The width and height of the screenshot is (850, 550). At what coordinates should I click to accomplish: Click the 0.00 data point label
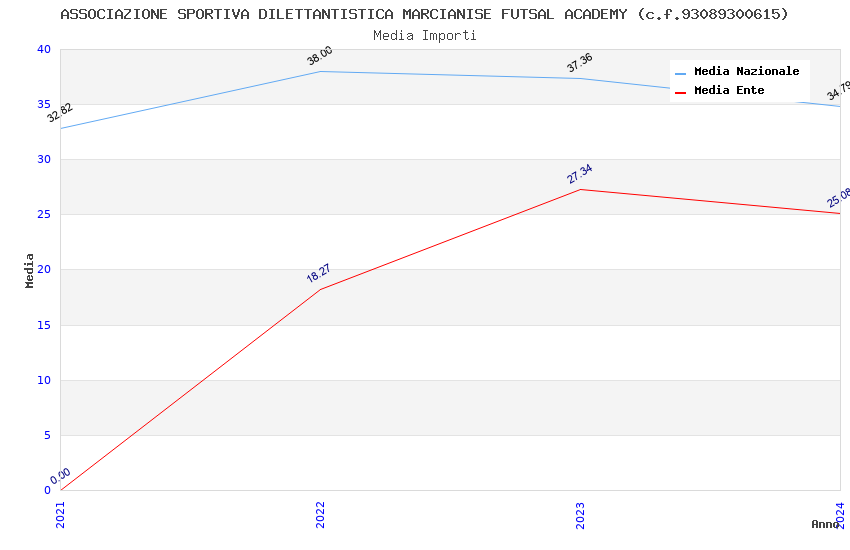point(60,476)
